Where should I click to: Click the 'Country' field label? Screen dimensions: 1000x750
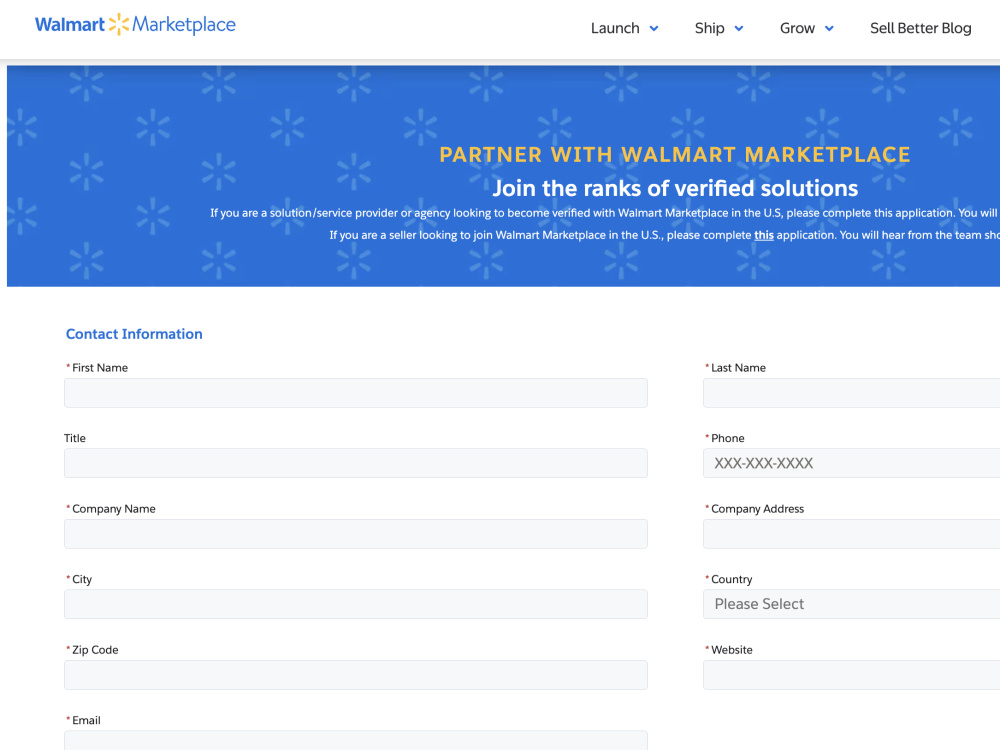click(x=732, y=579)
